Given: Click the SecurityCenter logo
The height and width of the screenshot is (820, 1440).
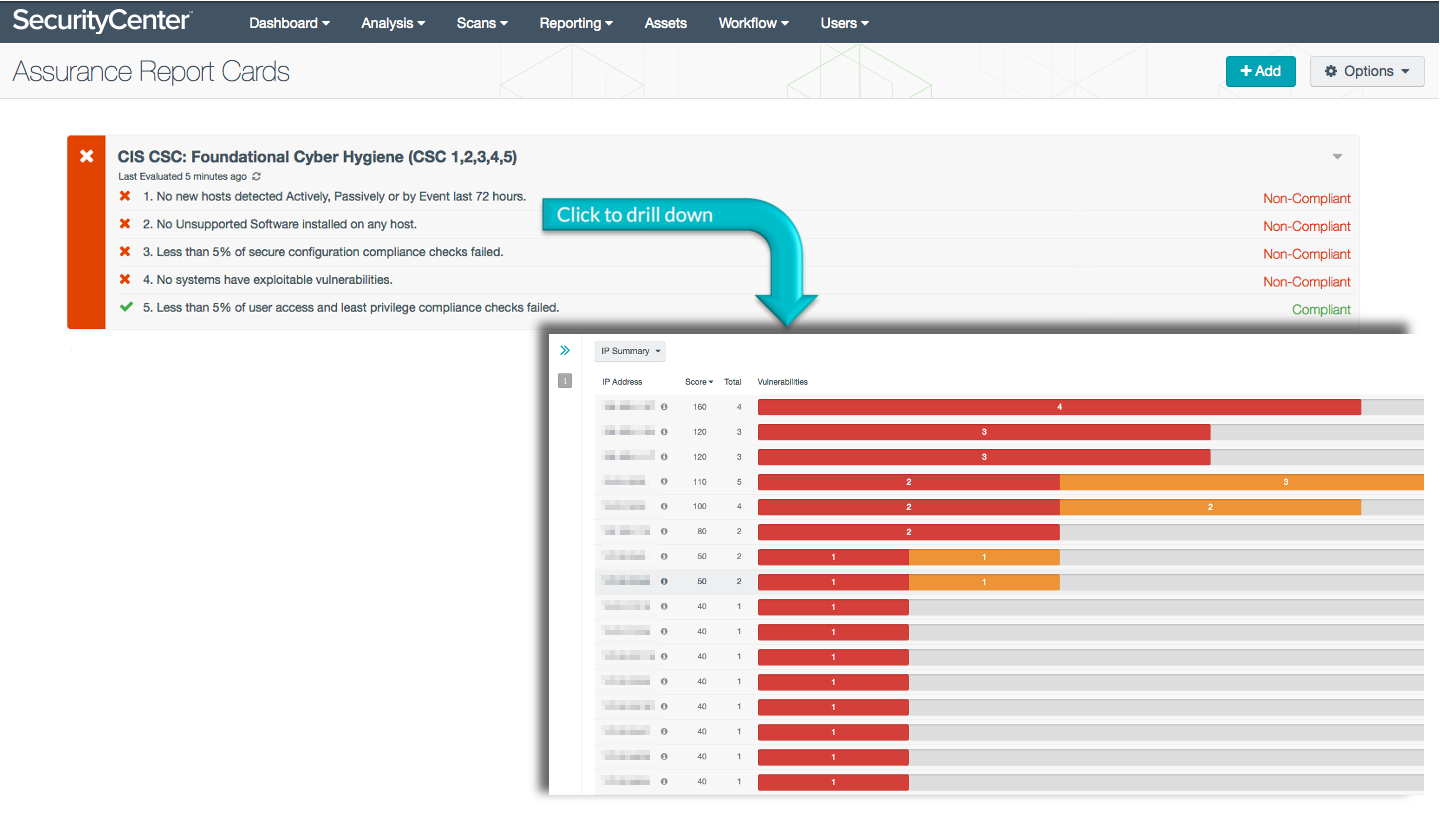Looking at the screenshot, I should [102, 21].
